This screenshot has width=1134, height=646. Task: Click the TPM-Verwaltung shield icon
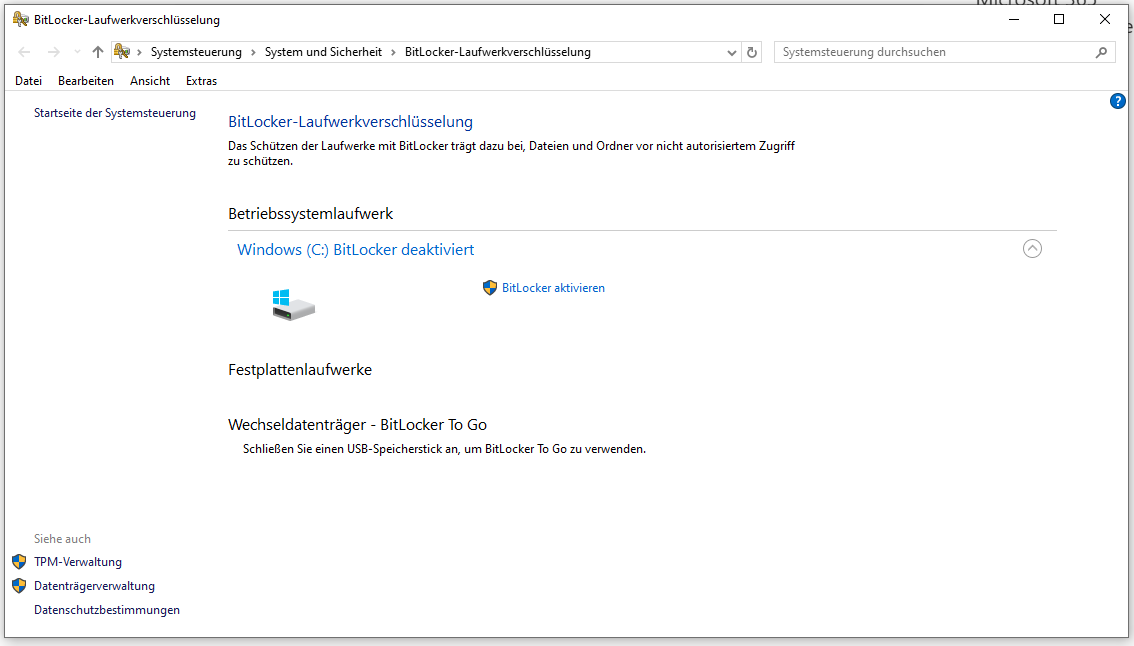tap(20, 561)
